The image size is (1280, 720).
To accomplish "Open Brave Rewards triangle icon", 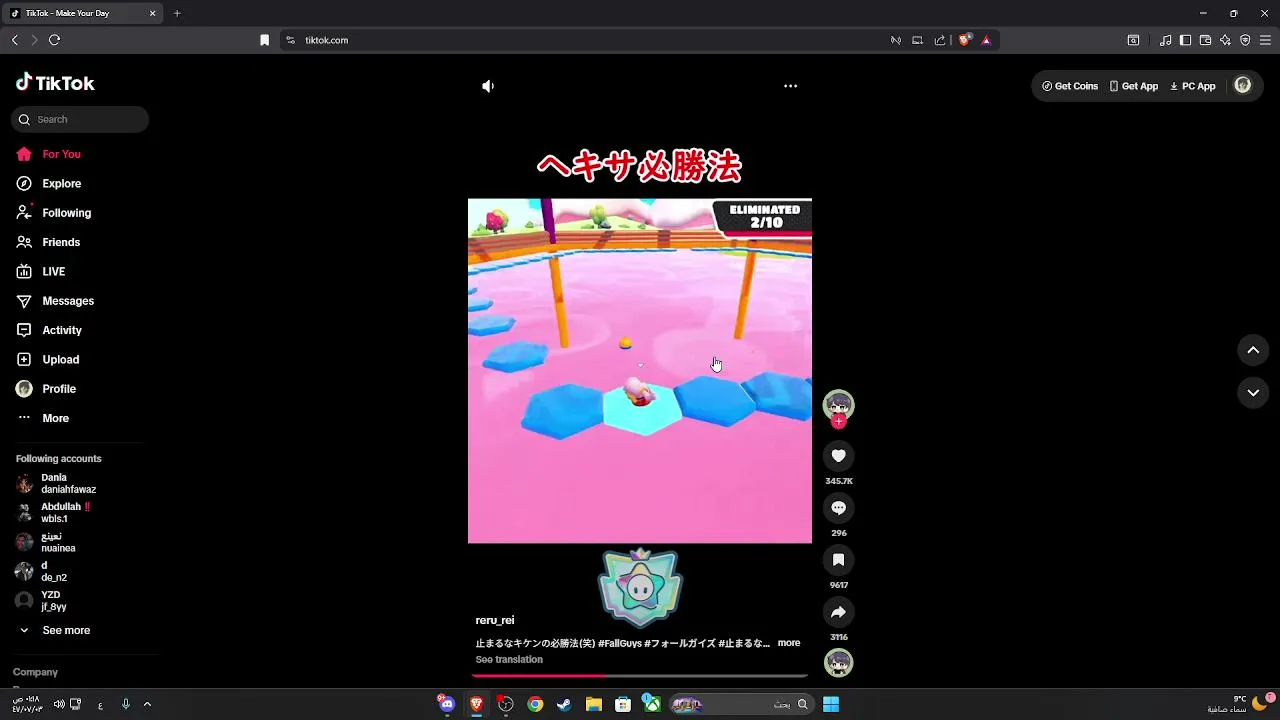I will tap(986, 40).
